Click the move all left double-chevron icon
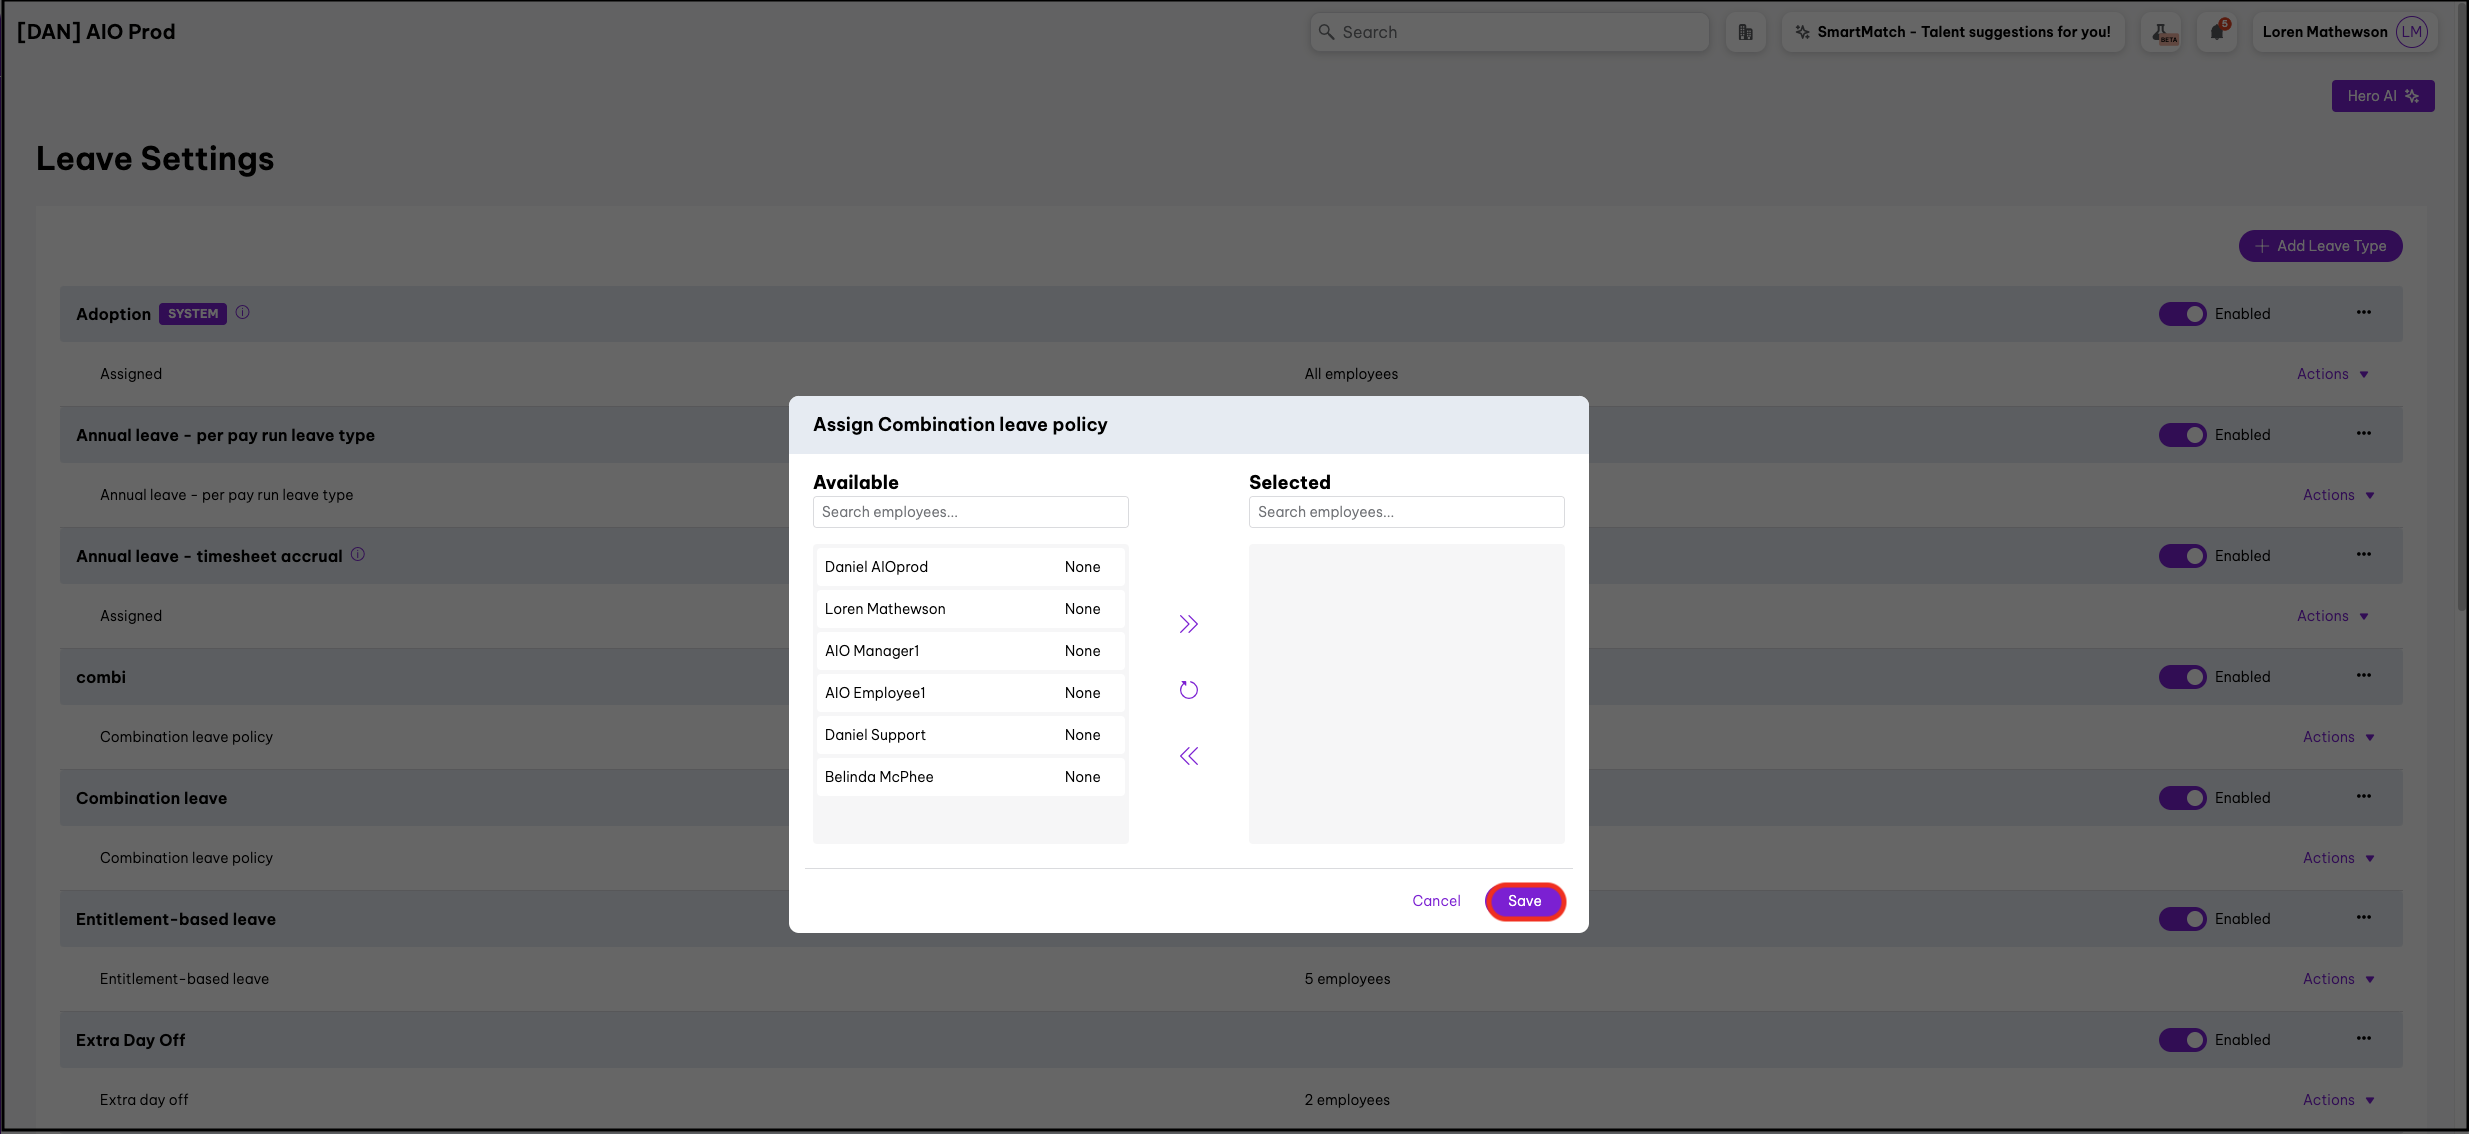This screenshot has height=1134, width=2469. (x=1188, y=756)
